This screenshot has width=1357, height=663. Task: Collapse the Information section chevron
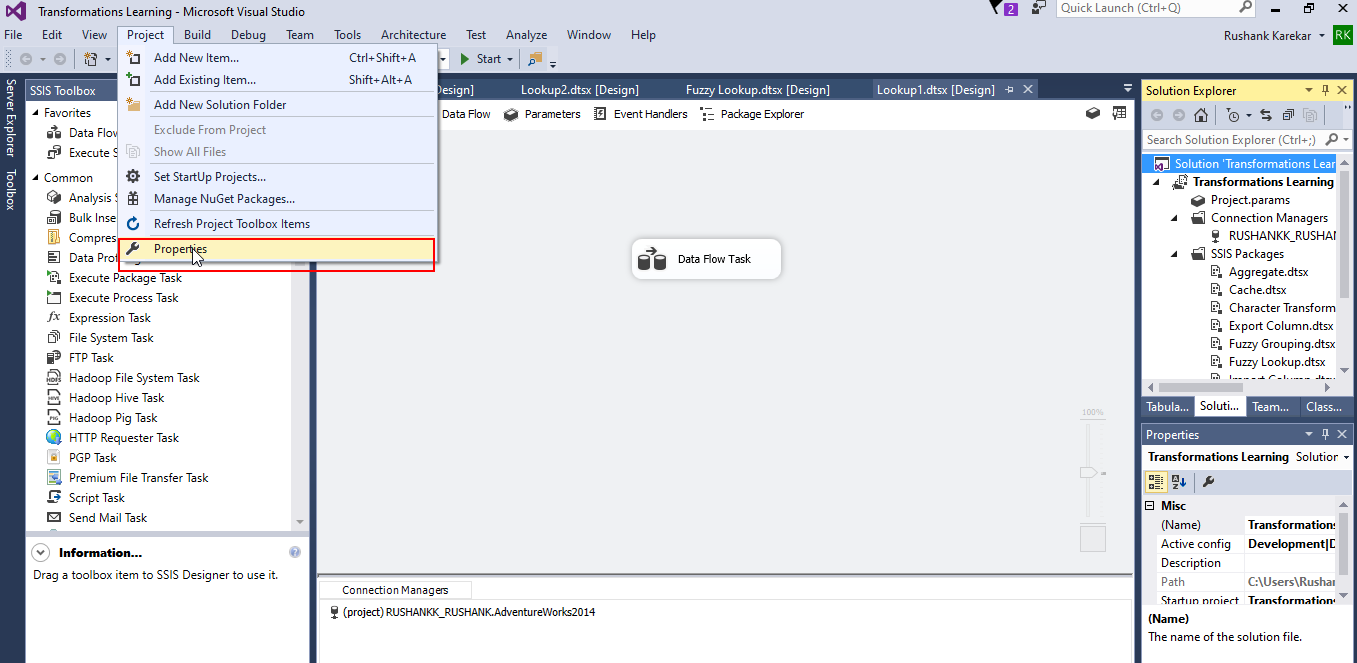click(x=41, y=552)
